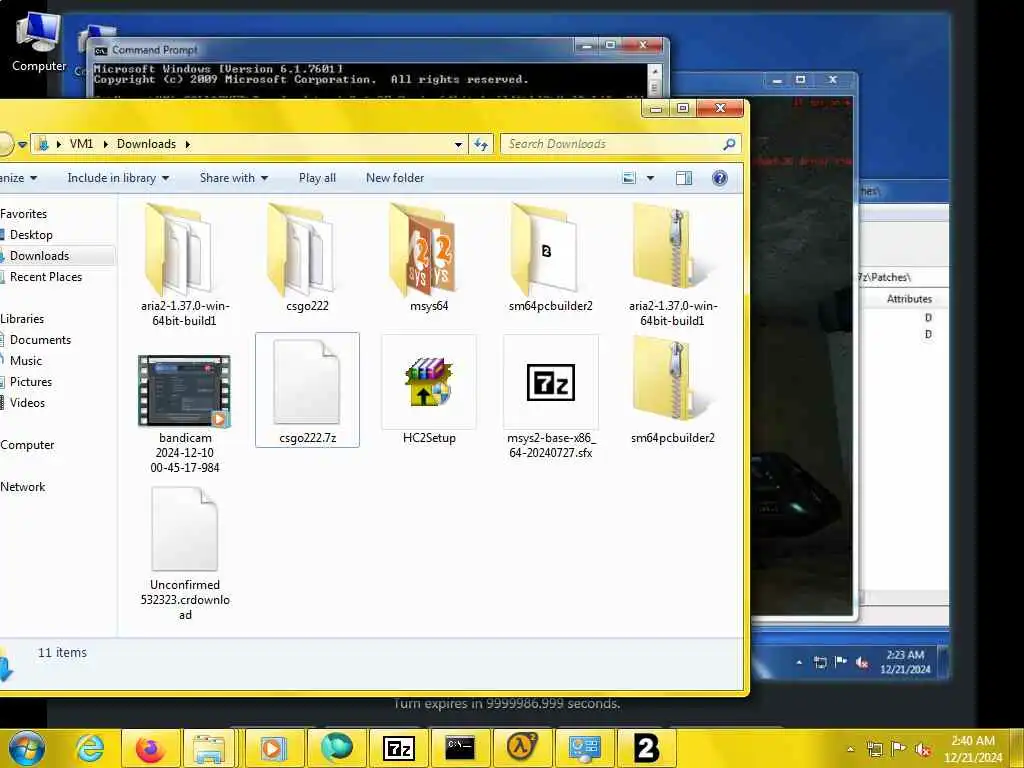Click the Favorites heading
Viewport: 1024px width, 768px height.
(x=24, y=214)
